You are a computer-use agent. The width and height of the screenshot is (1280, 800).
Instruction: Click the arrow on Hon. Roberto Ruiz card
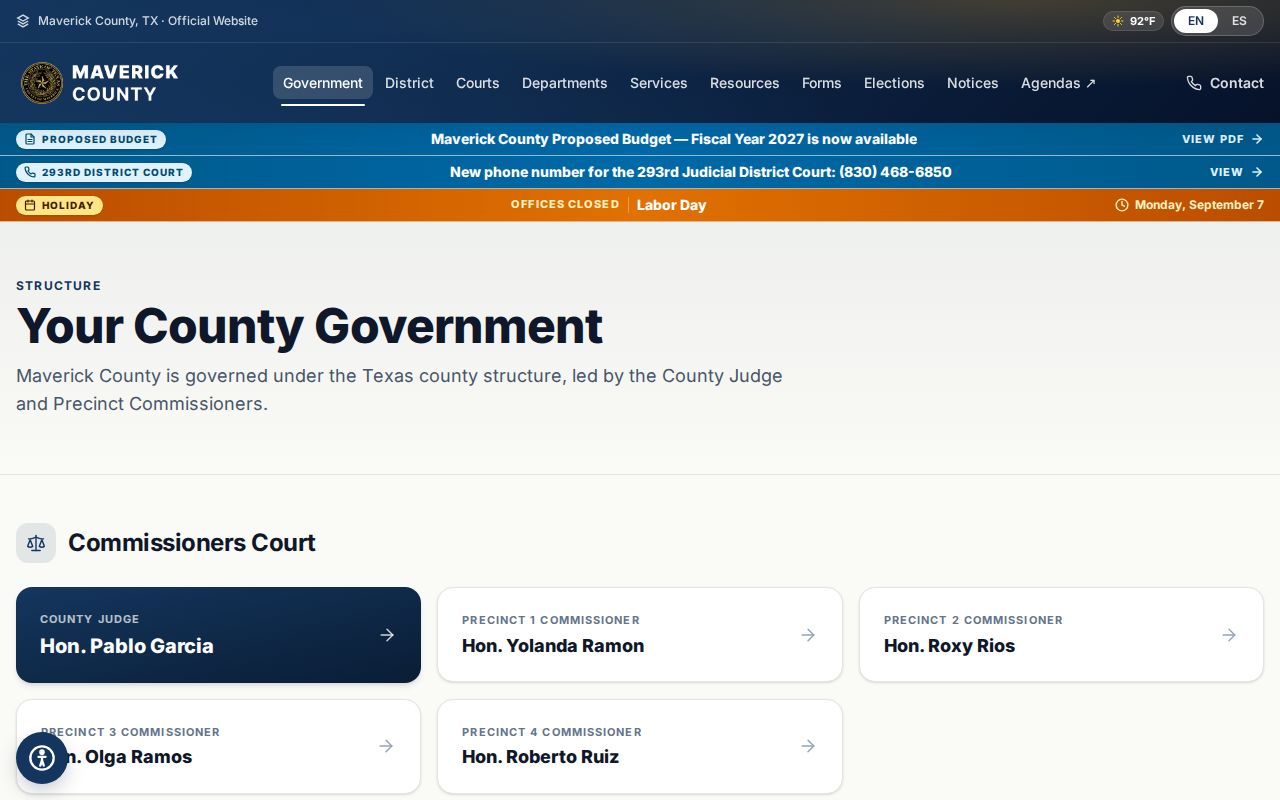click(x=808, y=746)
